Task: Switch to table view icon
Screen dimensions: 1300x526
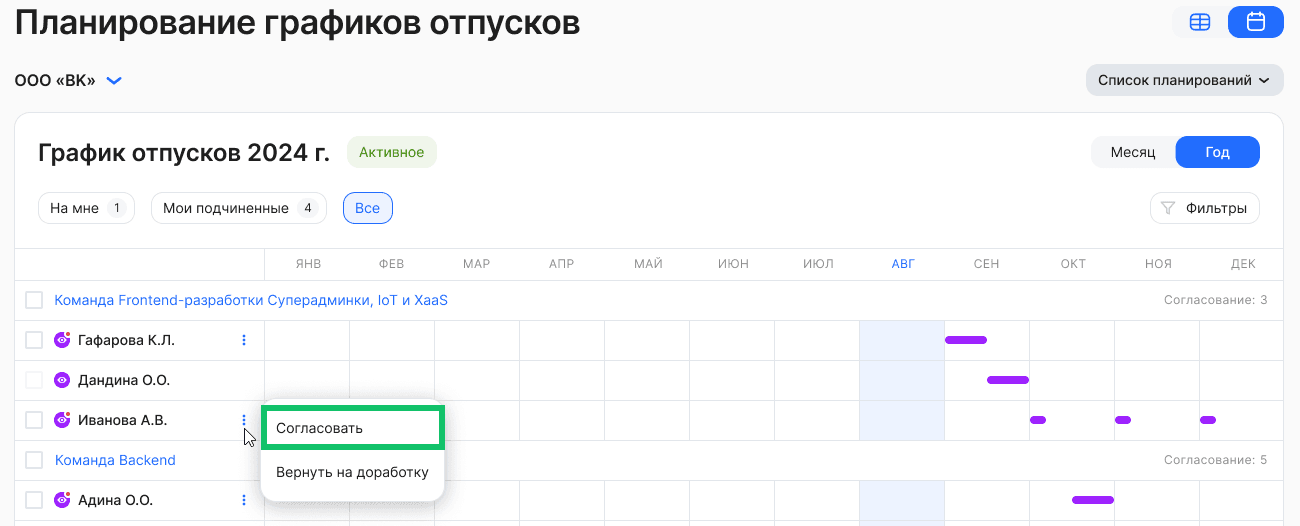Action: click(x=1199, y=22)
